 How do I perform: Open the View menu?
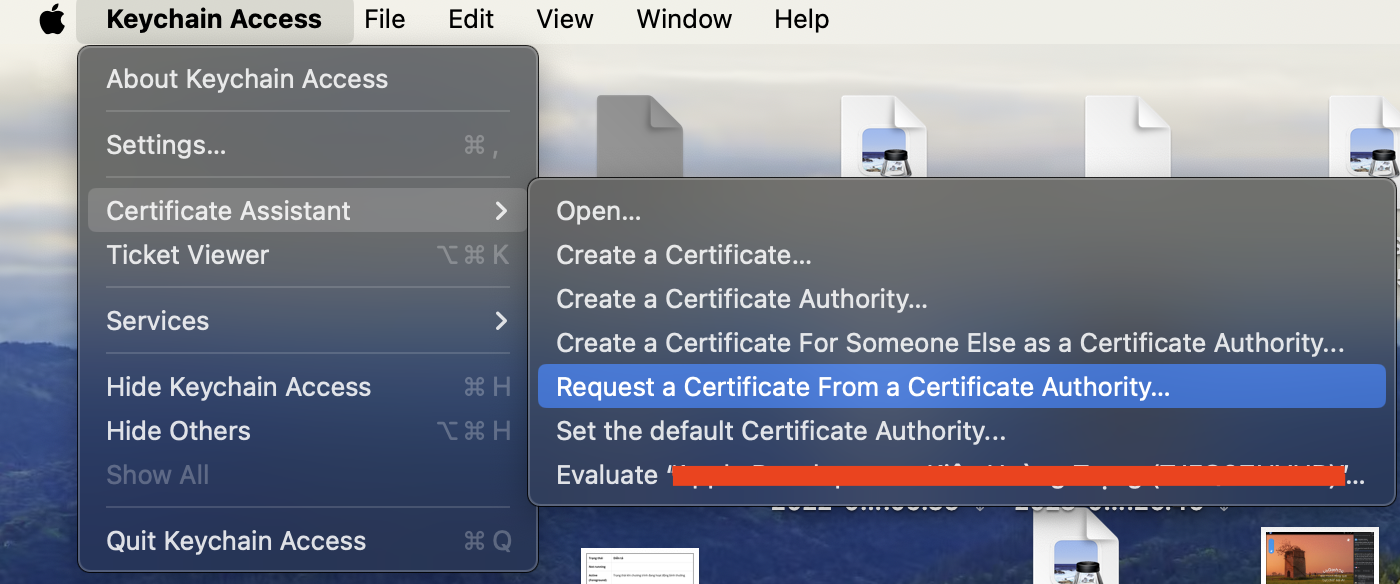565,19
